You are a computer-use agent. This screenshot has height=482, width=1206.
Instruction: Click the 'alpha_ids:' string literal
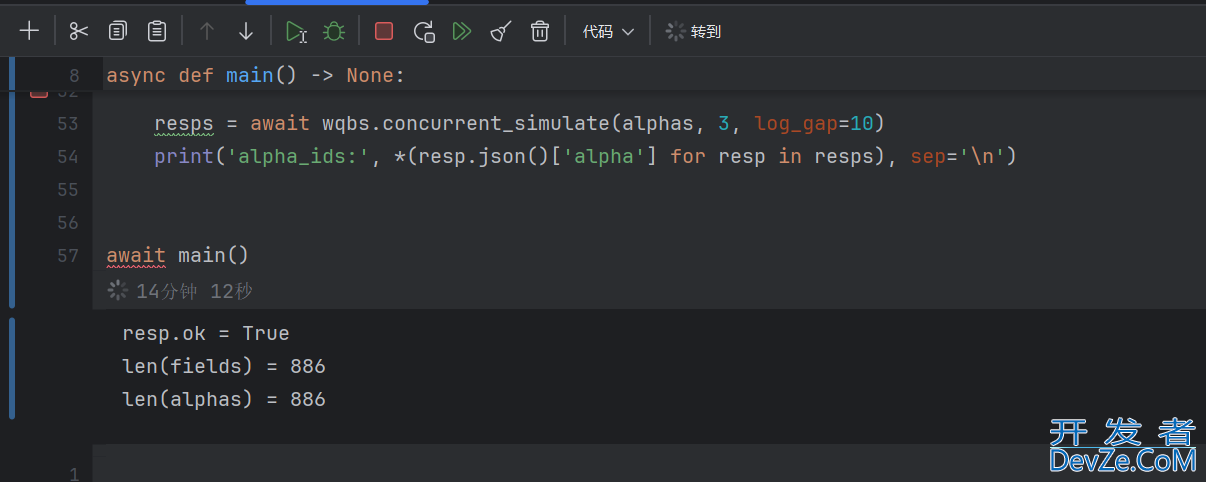click(x=298, y=157)
